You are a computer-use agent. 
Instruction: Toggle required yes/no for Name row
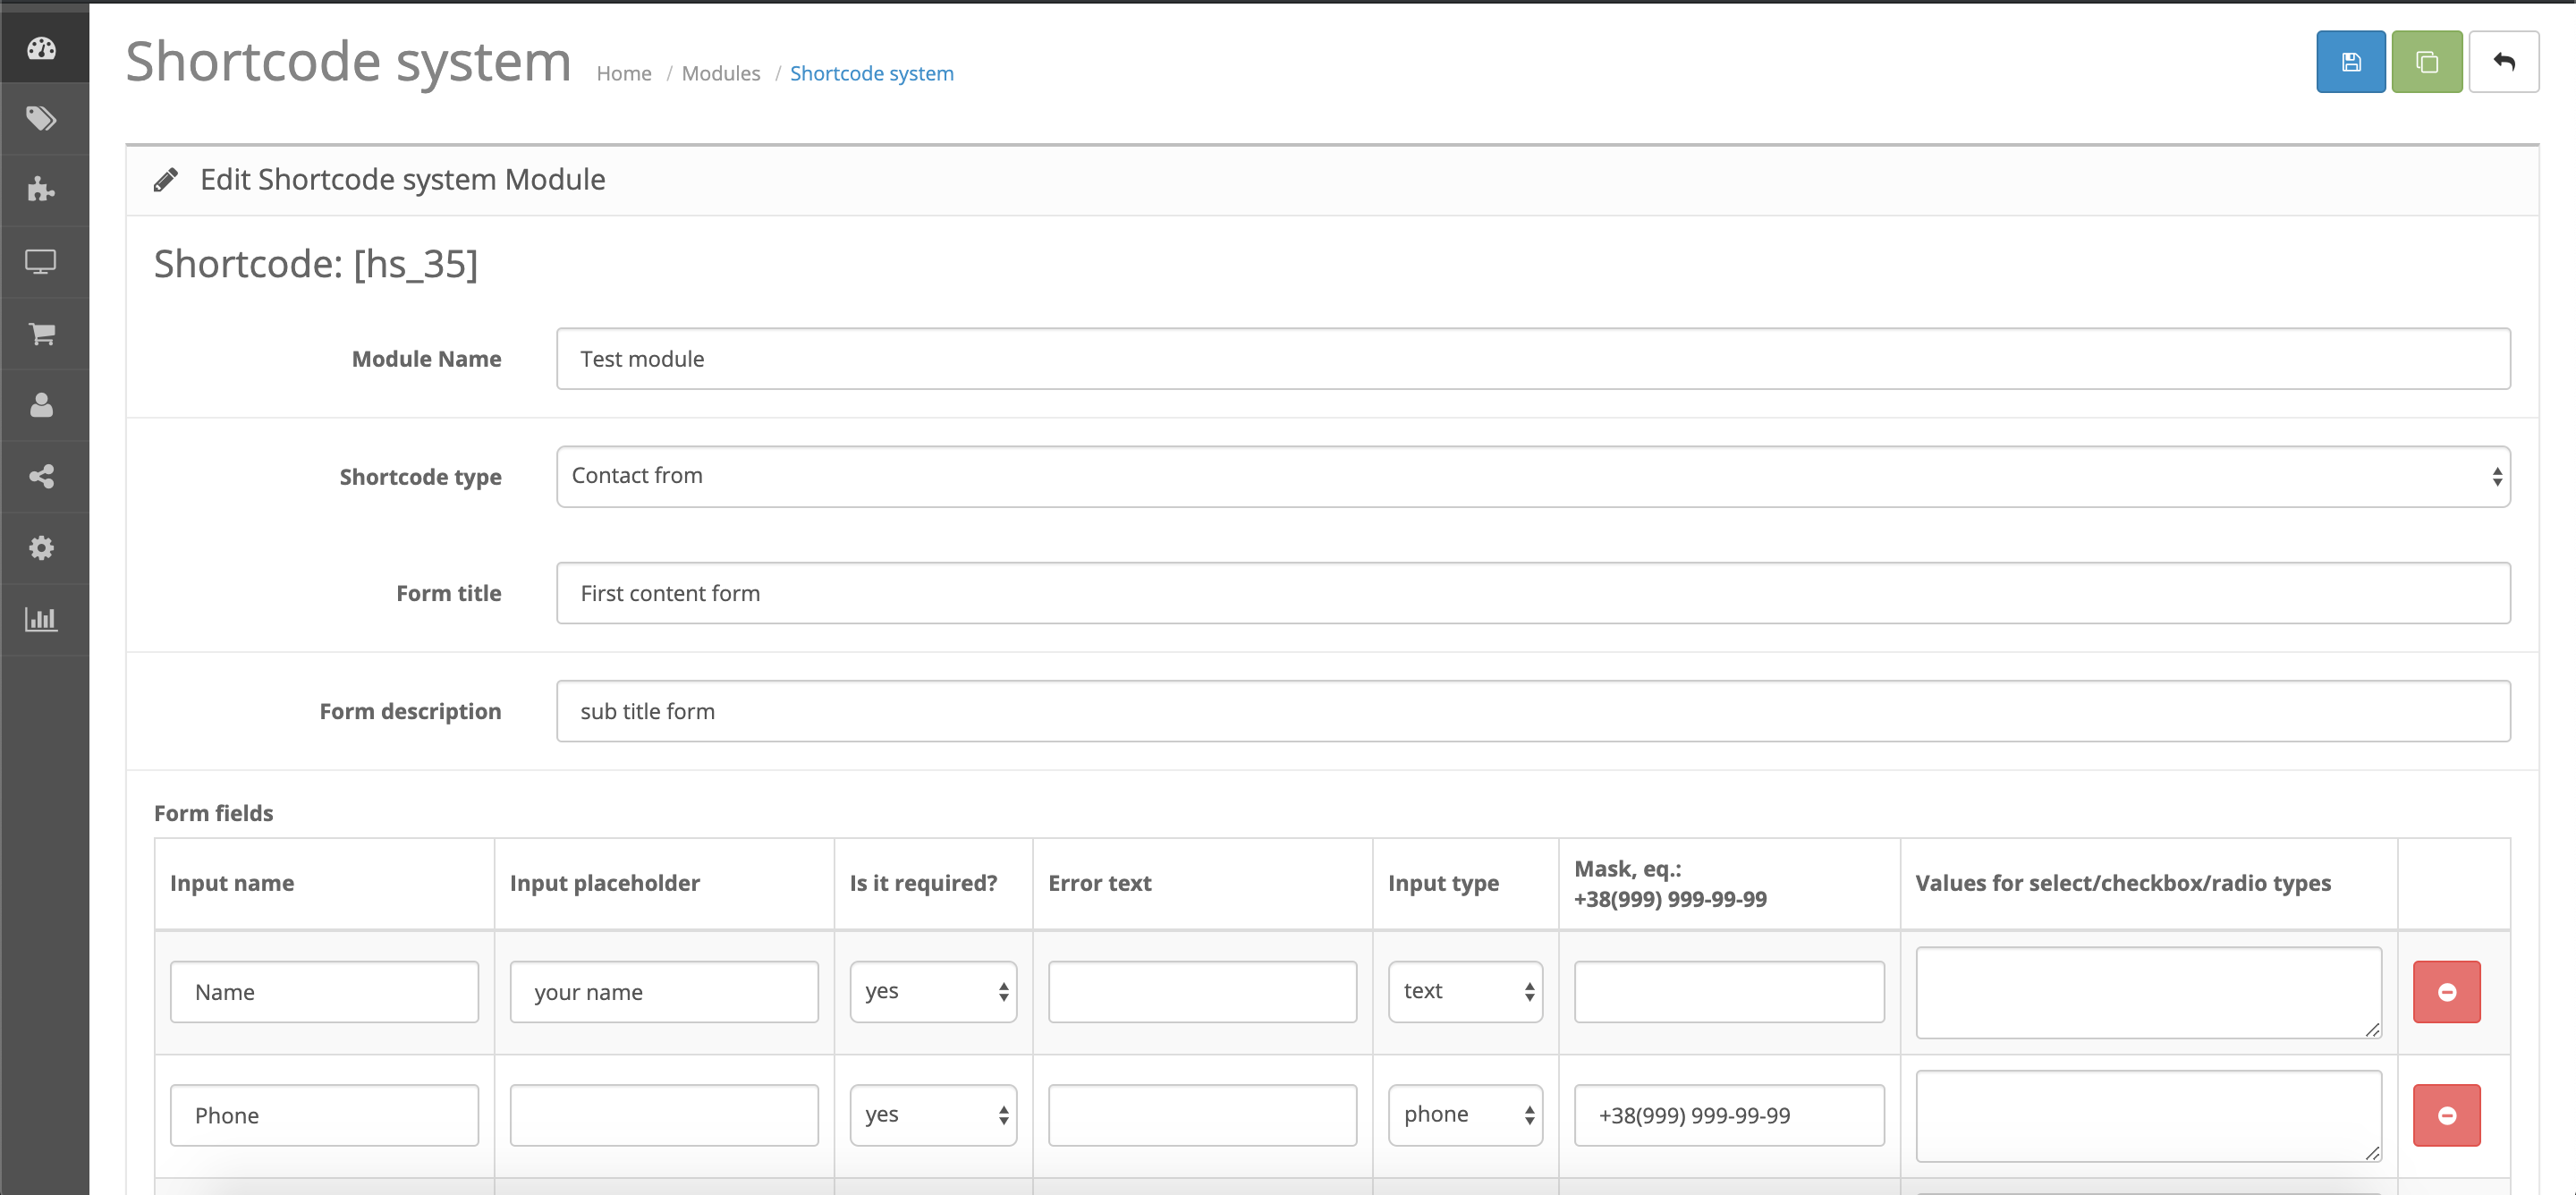(933, 991)
